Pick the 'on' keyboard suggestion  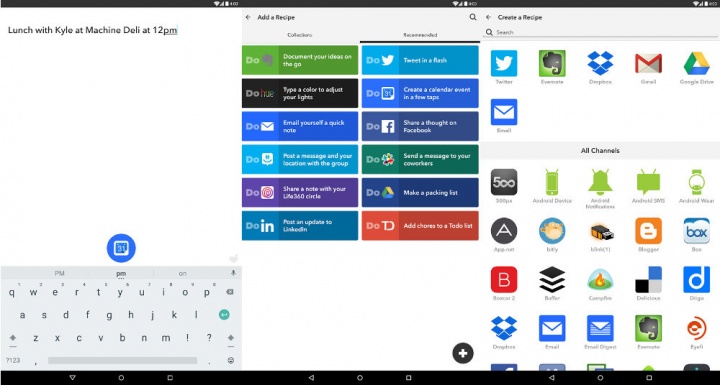pos(182,273)
